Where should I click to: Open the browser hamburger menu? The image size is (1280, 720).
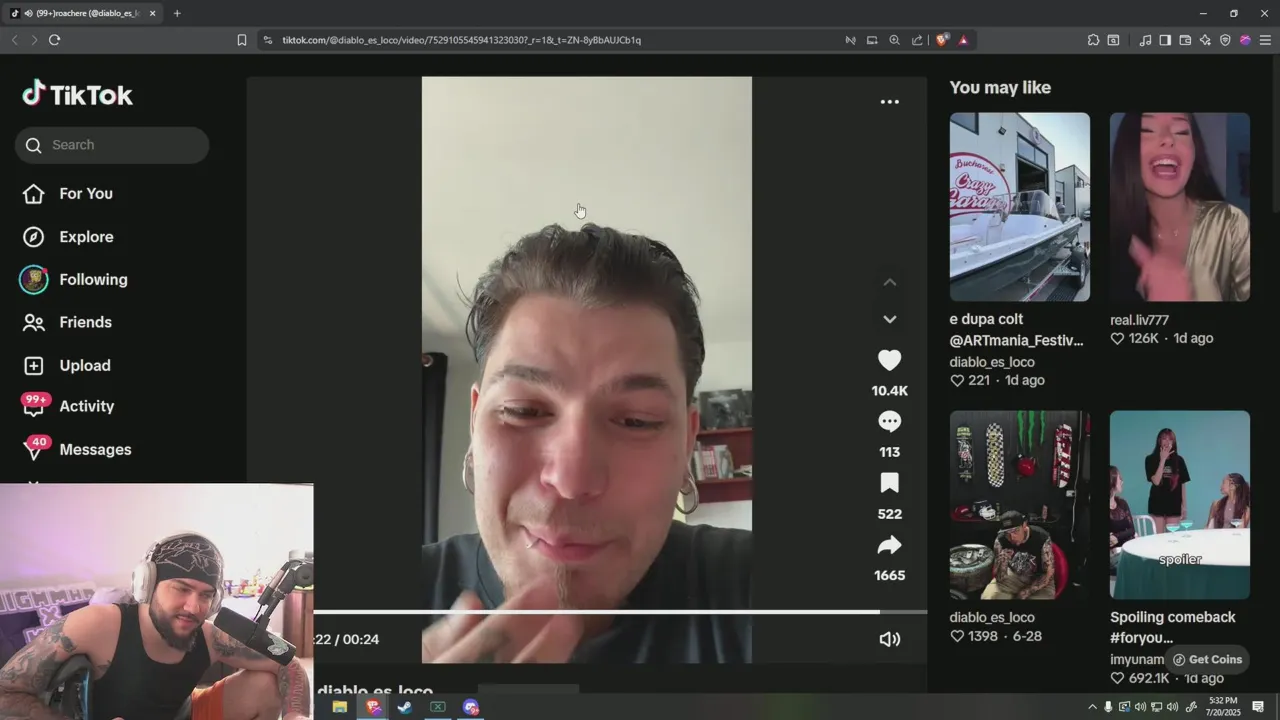point(1265,40)
